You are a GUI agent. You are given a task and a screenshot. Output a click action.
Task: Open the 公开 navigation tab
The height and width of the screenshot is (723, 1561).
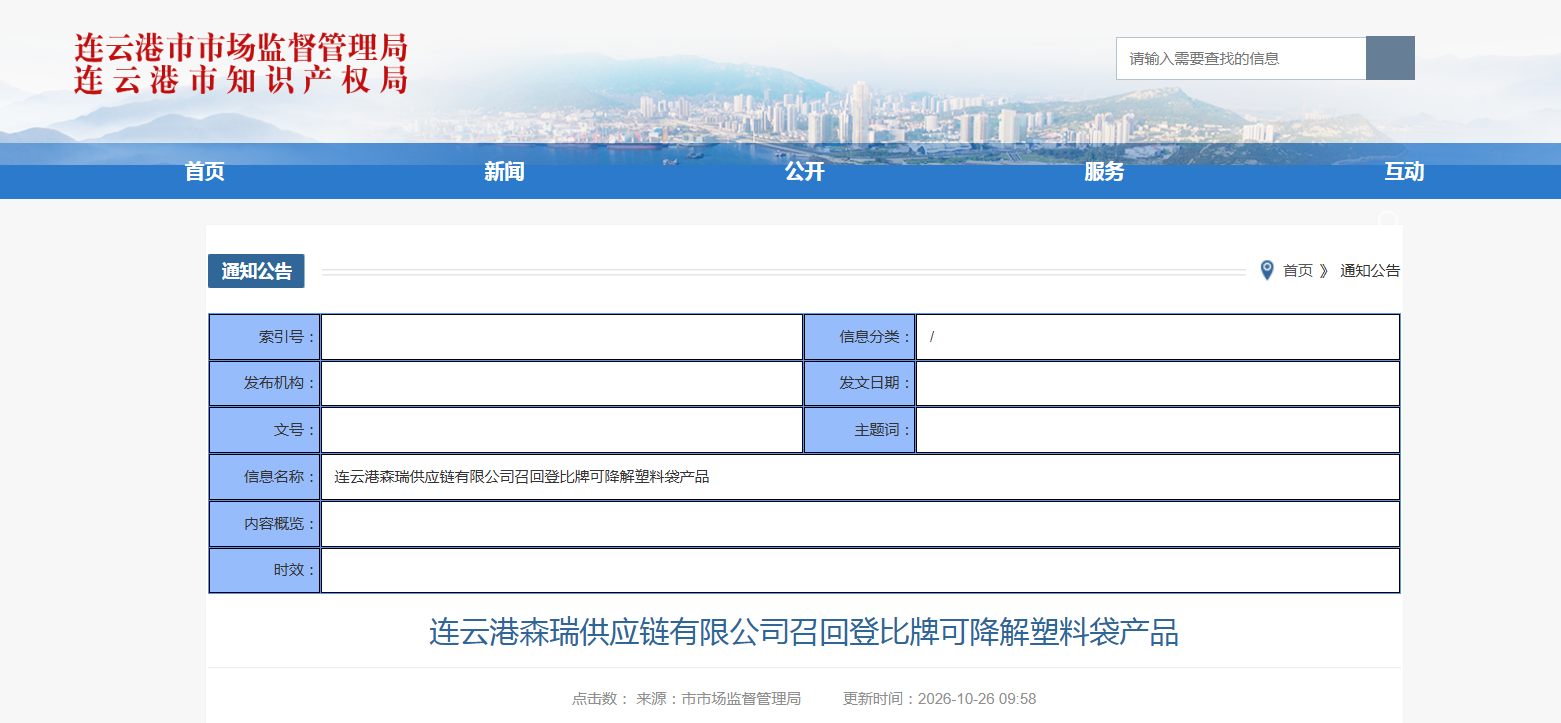805,172
